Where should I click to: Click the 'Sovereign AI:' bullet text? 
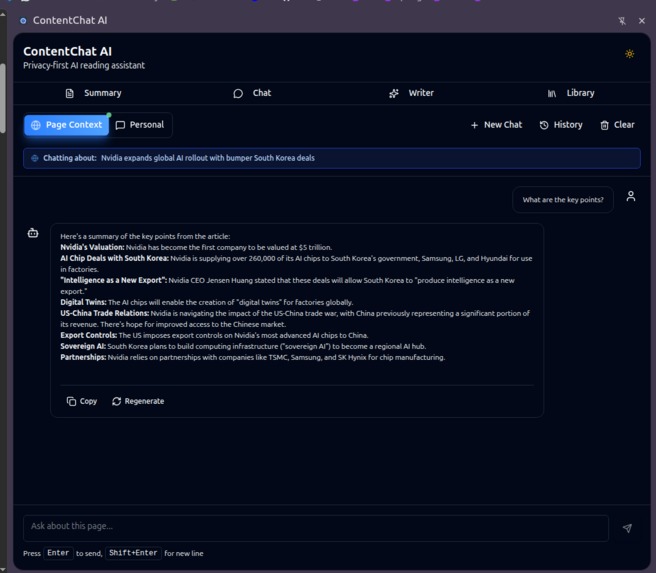click(x=83, y=346)
